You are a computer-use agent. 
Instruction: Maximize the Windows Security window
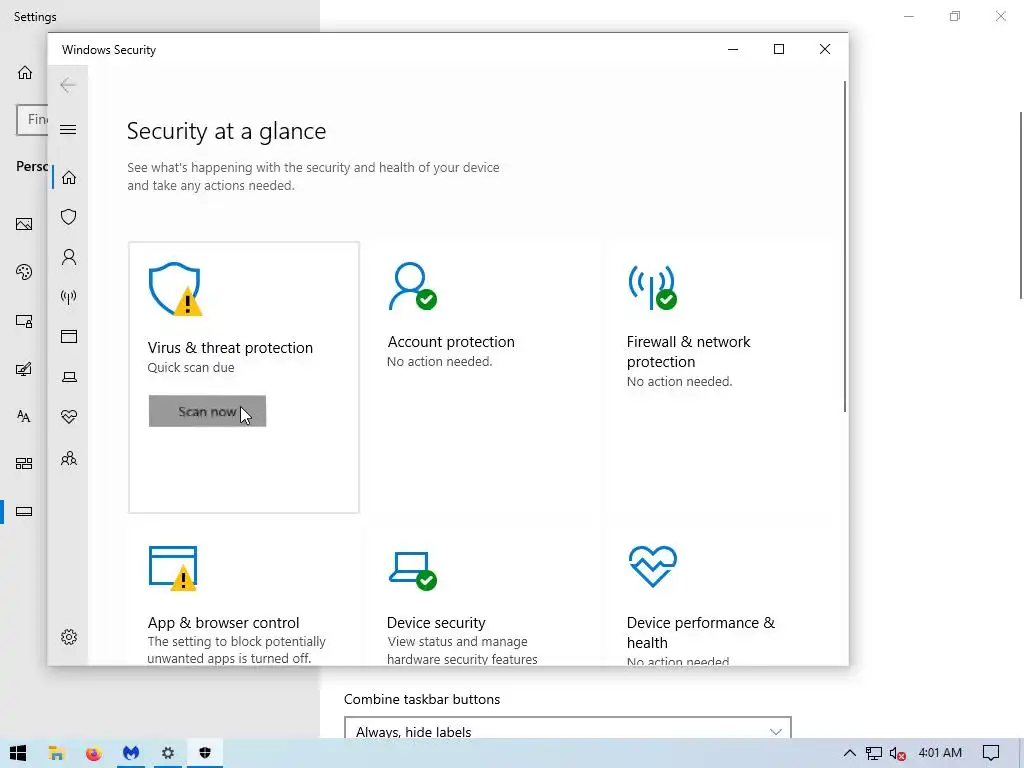[x=778, y=50]
